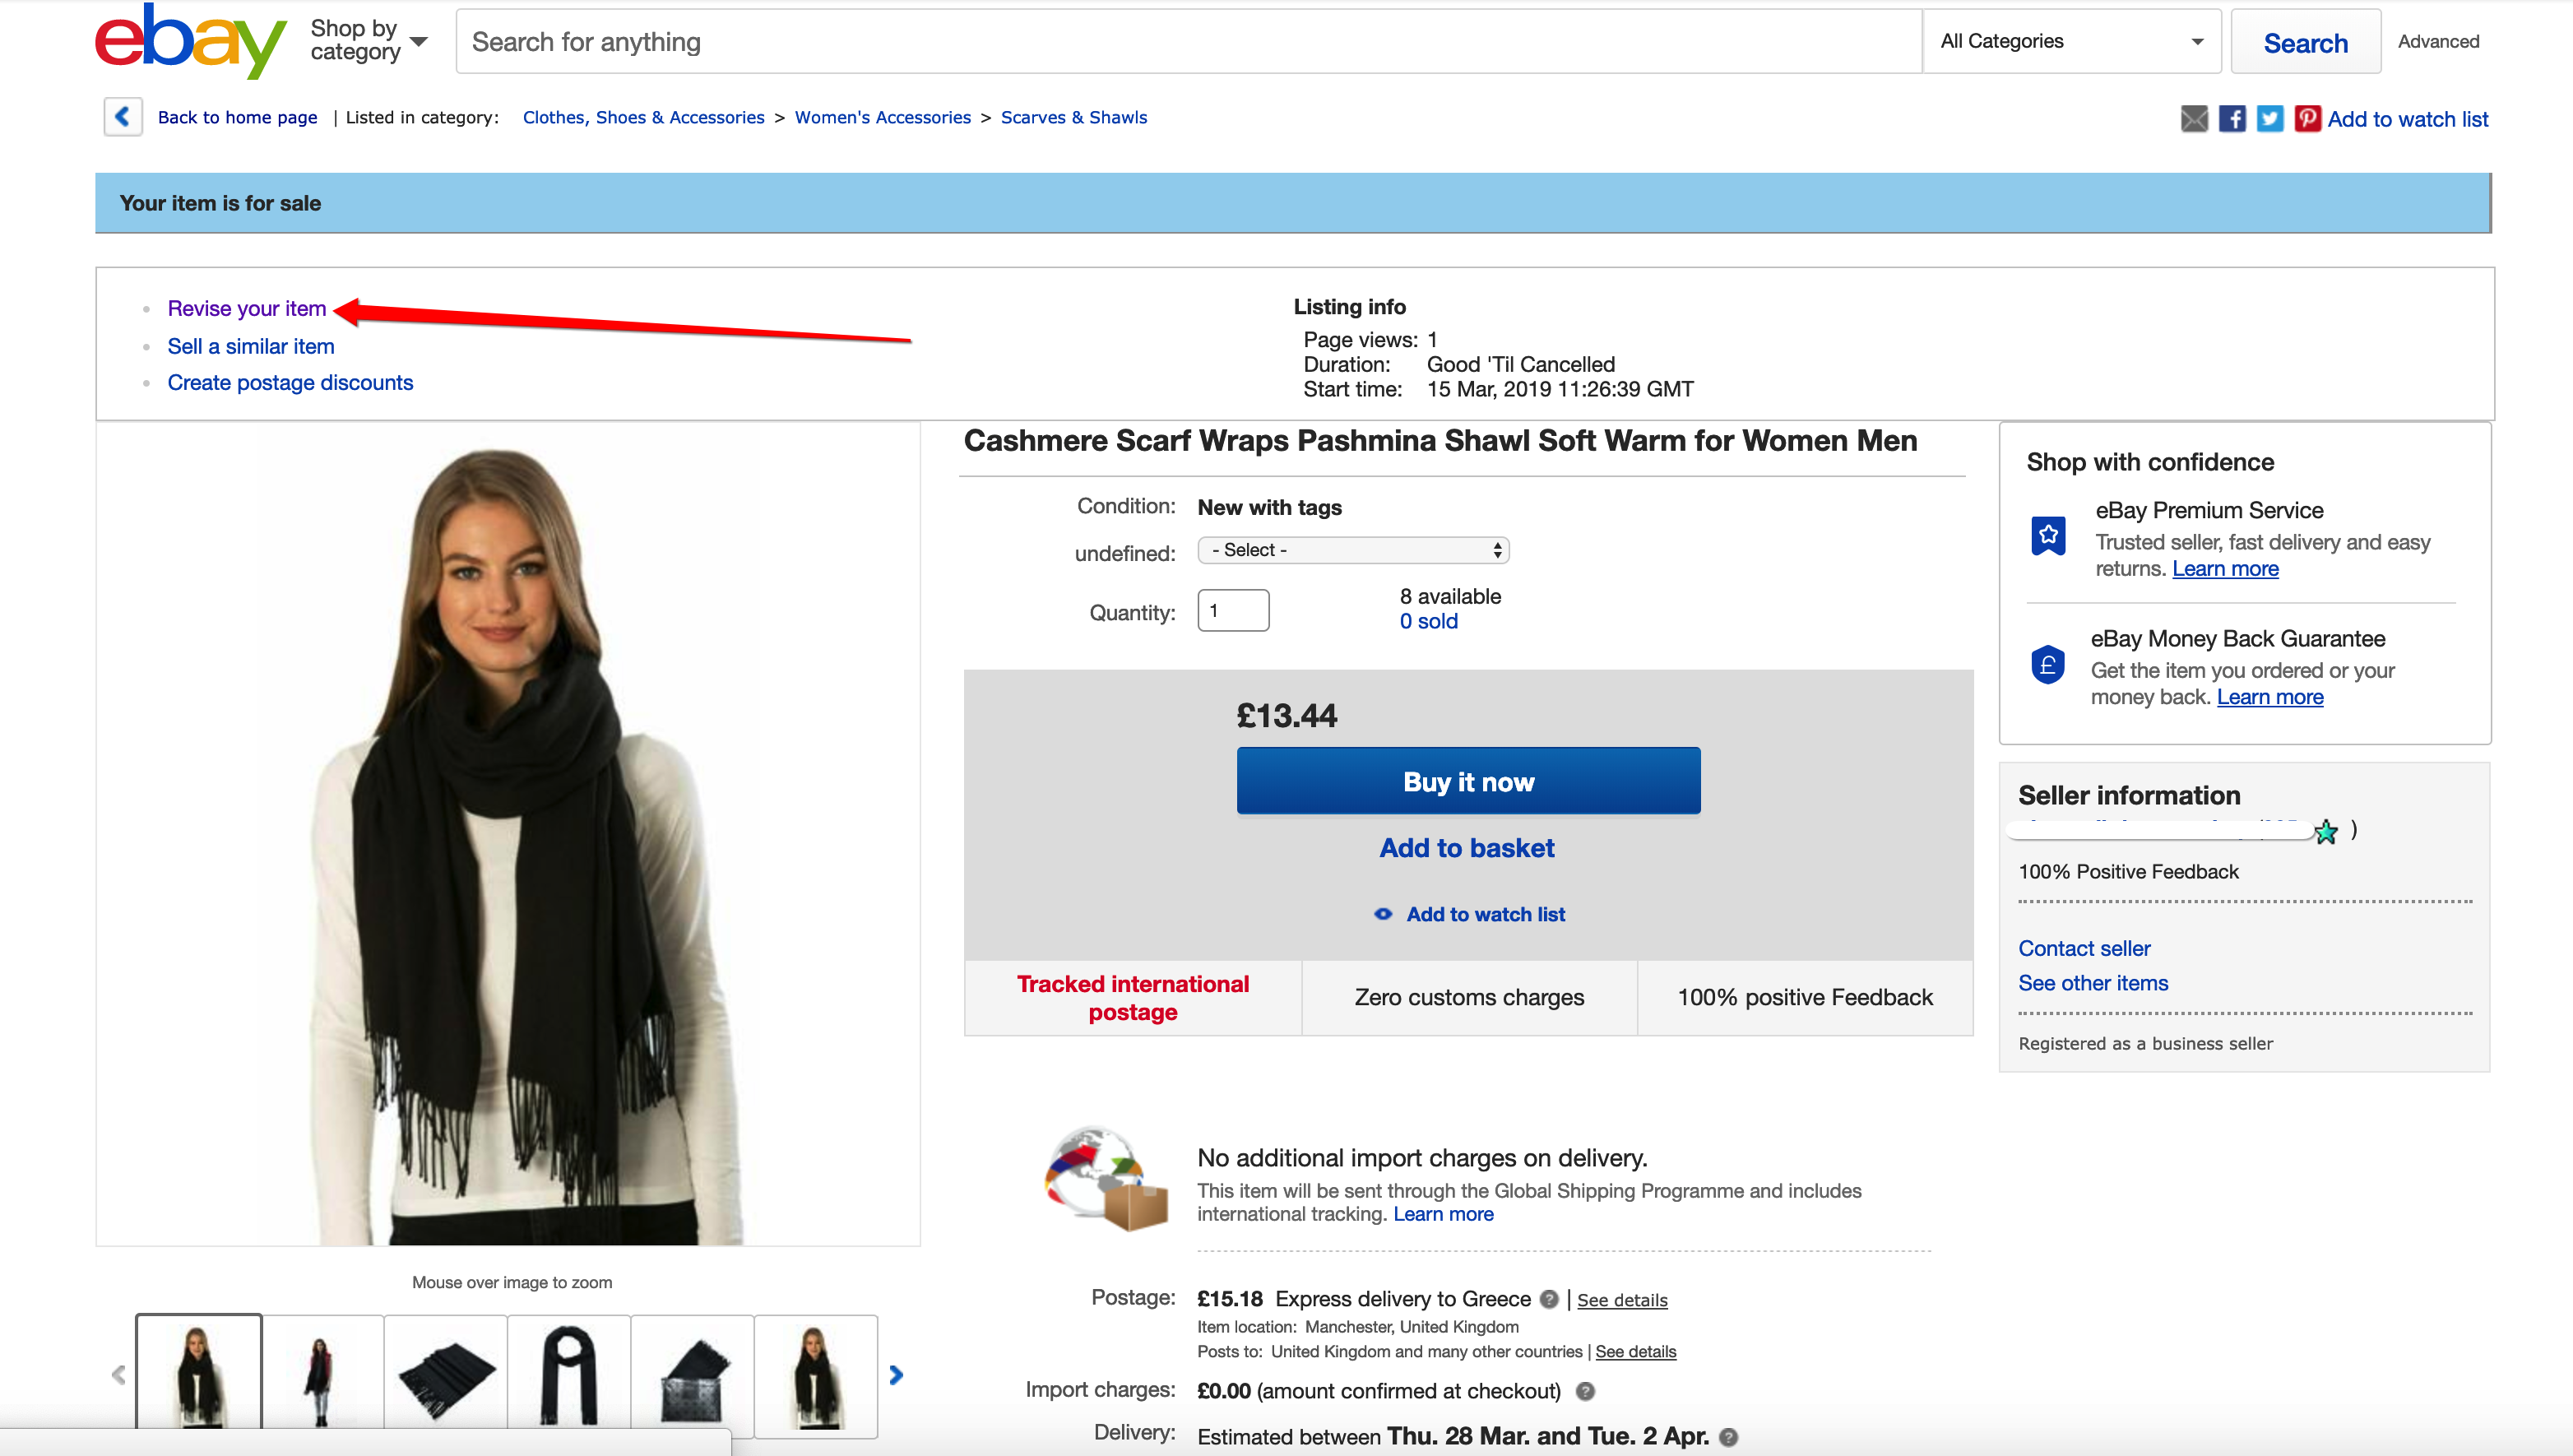The image size is (2573, 1456).
Task: Share listing on Twitter
Action: tap(2270, 119)
